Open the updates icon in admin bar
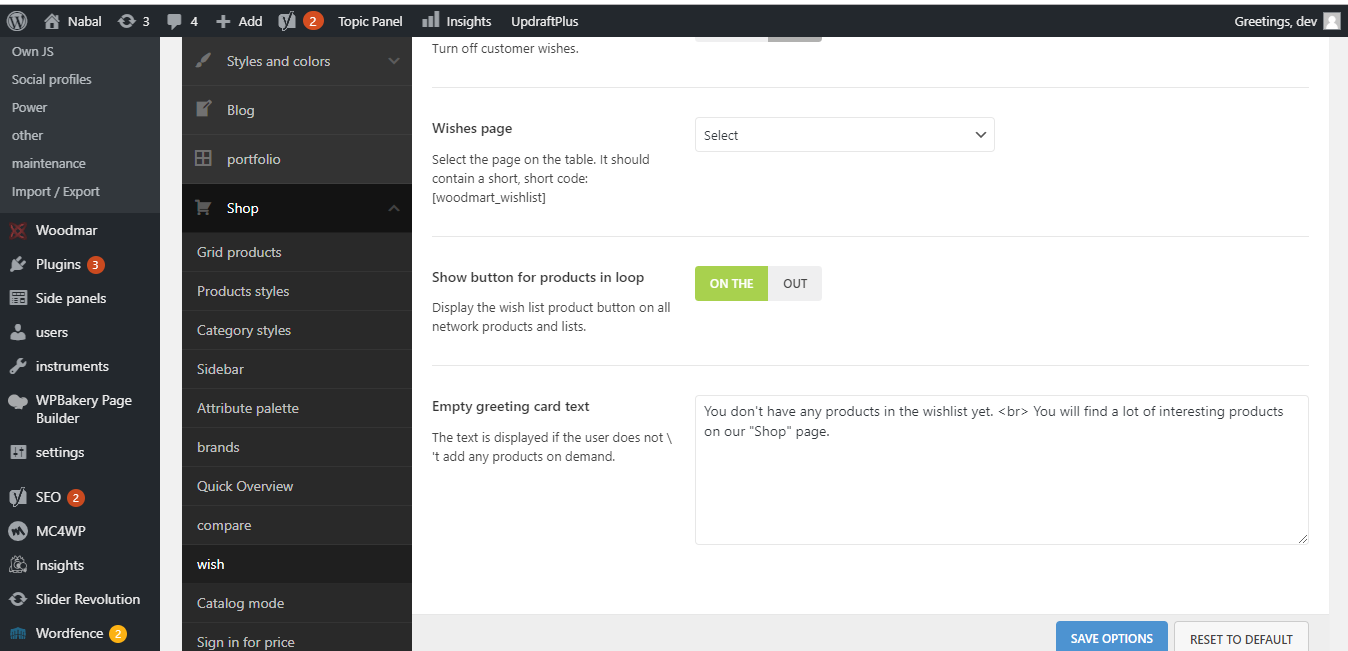This screenshot has width=1348, height=651. point(127,21)
